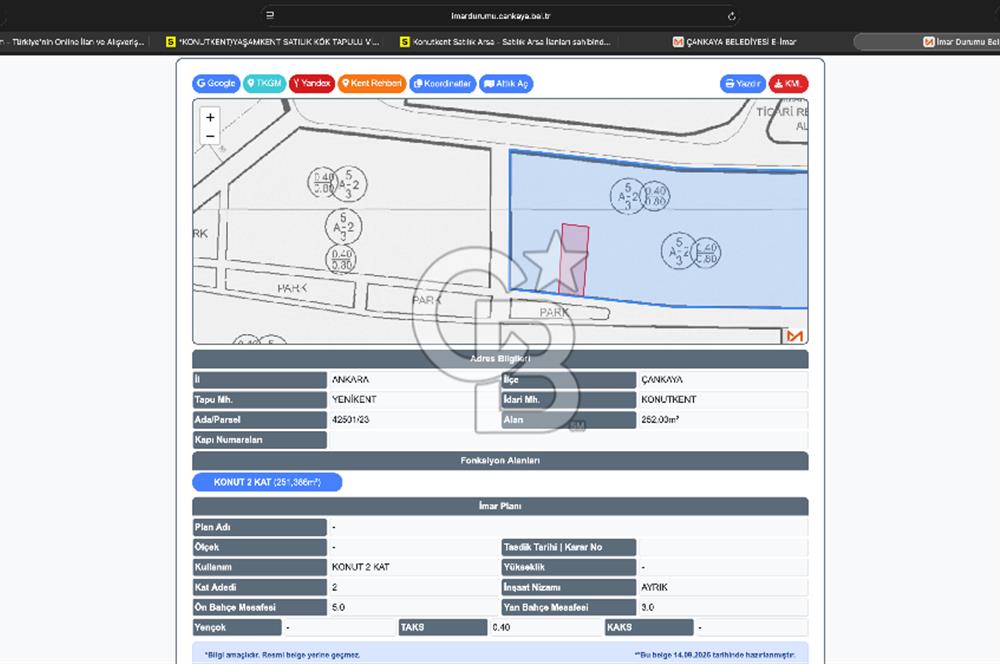Screen dimensions: 1000x664
Task: Click the Adres Bilgileri section header
Action: point(500,358)
